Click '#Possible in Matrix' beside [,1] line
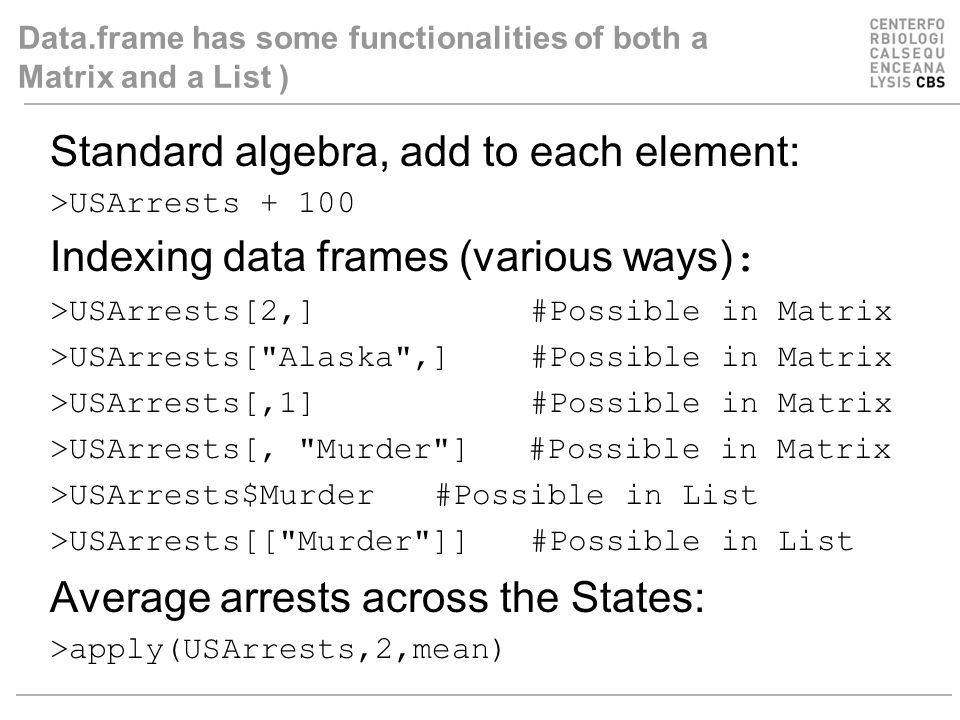 click(x=711, y=403)
